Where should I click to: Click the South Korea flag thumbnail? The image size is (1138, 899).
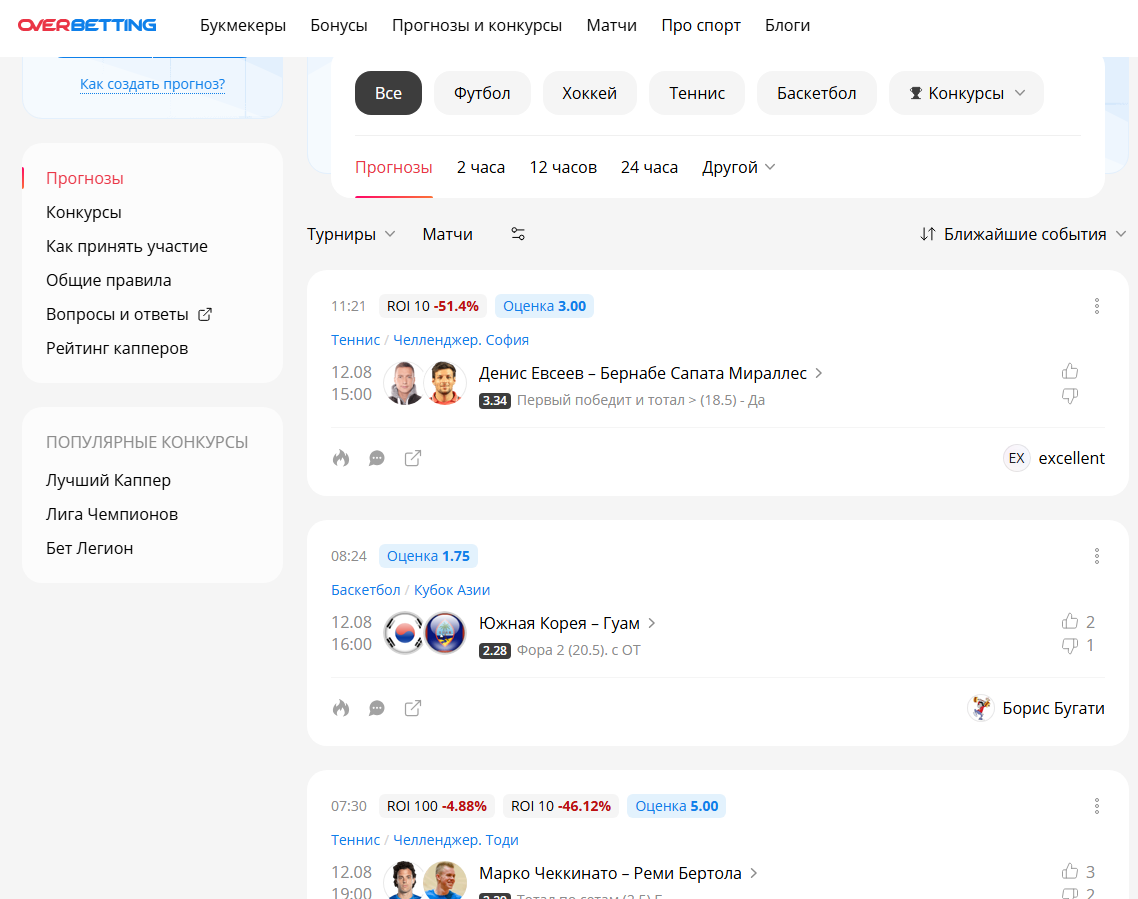404,633
